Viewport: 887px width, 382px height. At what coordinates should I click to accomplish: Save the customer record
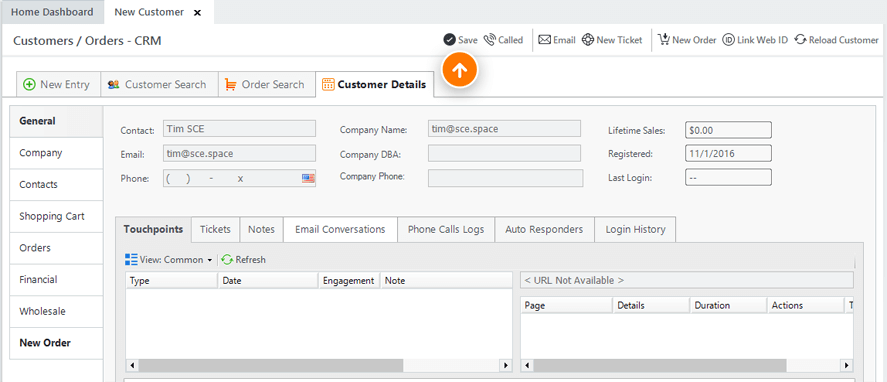[460, 40]
